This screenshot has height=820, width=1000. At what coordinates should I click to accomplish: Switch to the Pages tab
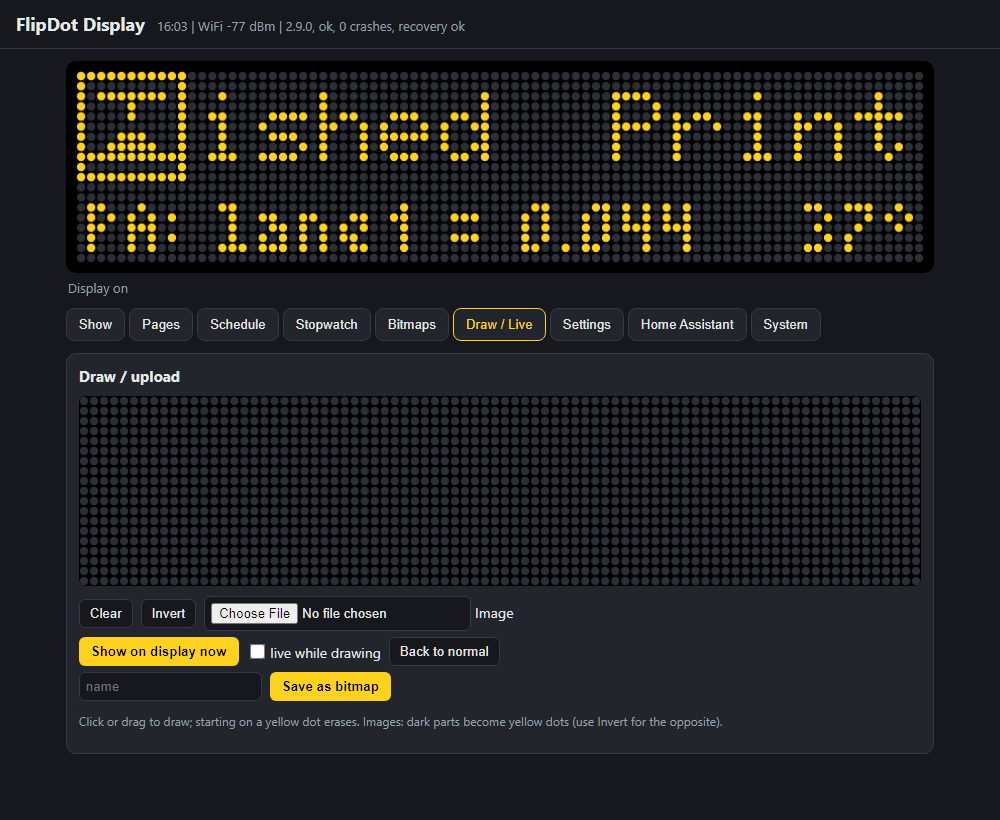pyautogui.click(x=161, y=325)
